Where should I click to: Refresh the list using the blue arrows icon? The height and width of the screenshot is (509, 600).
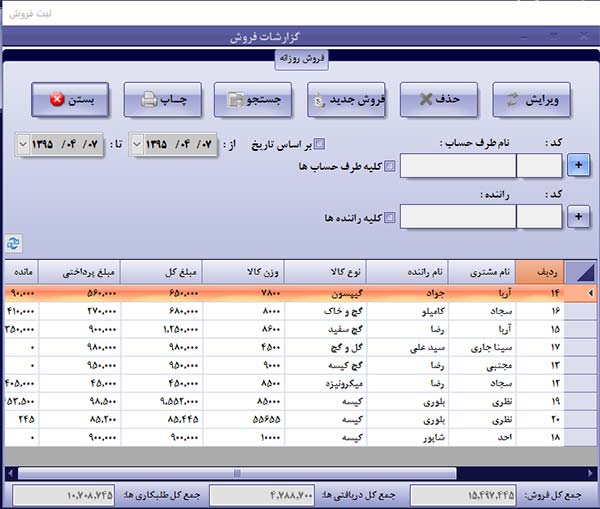[x=13, y=243]
